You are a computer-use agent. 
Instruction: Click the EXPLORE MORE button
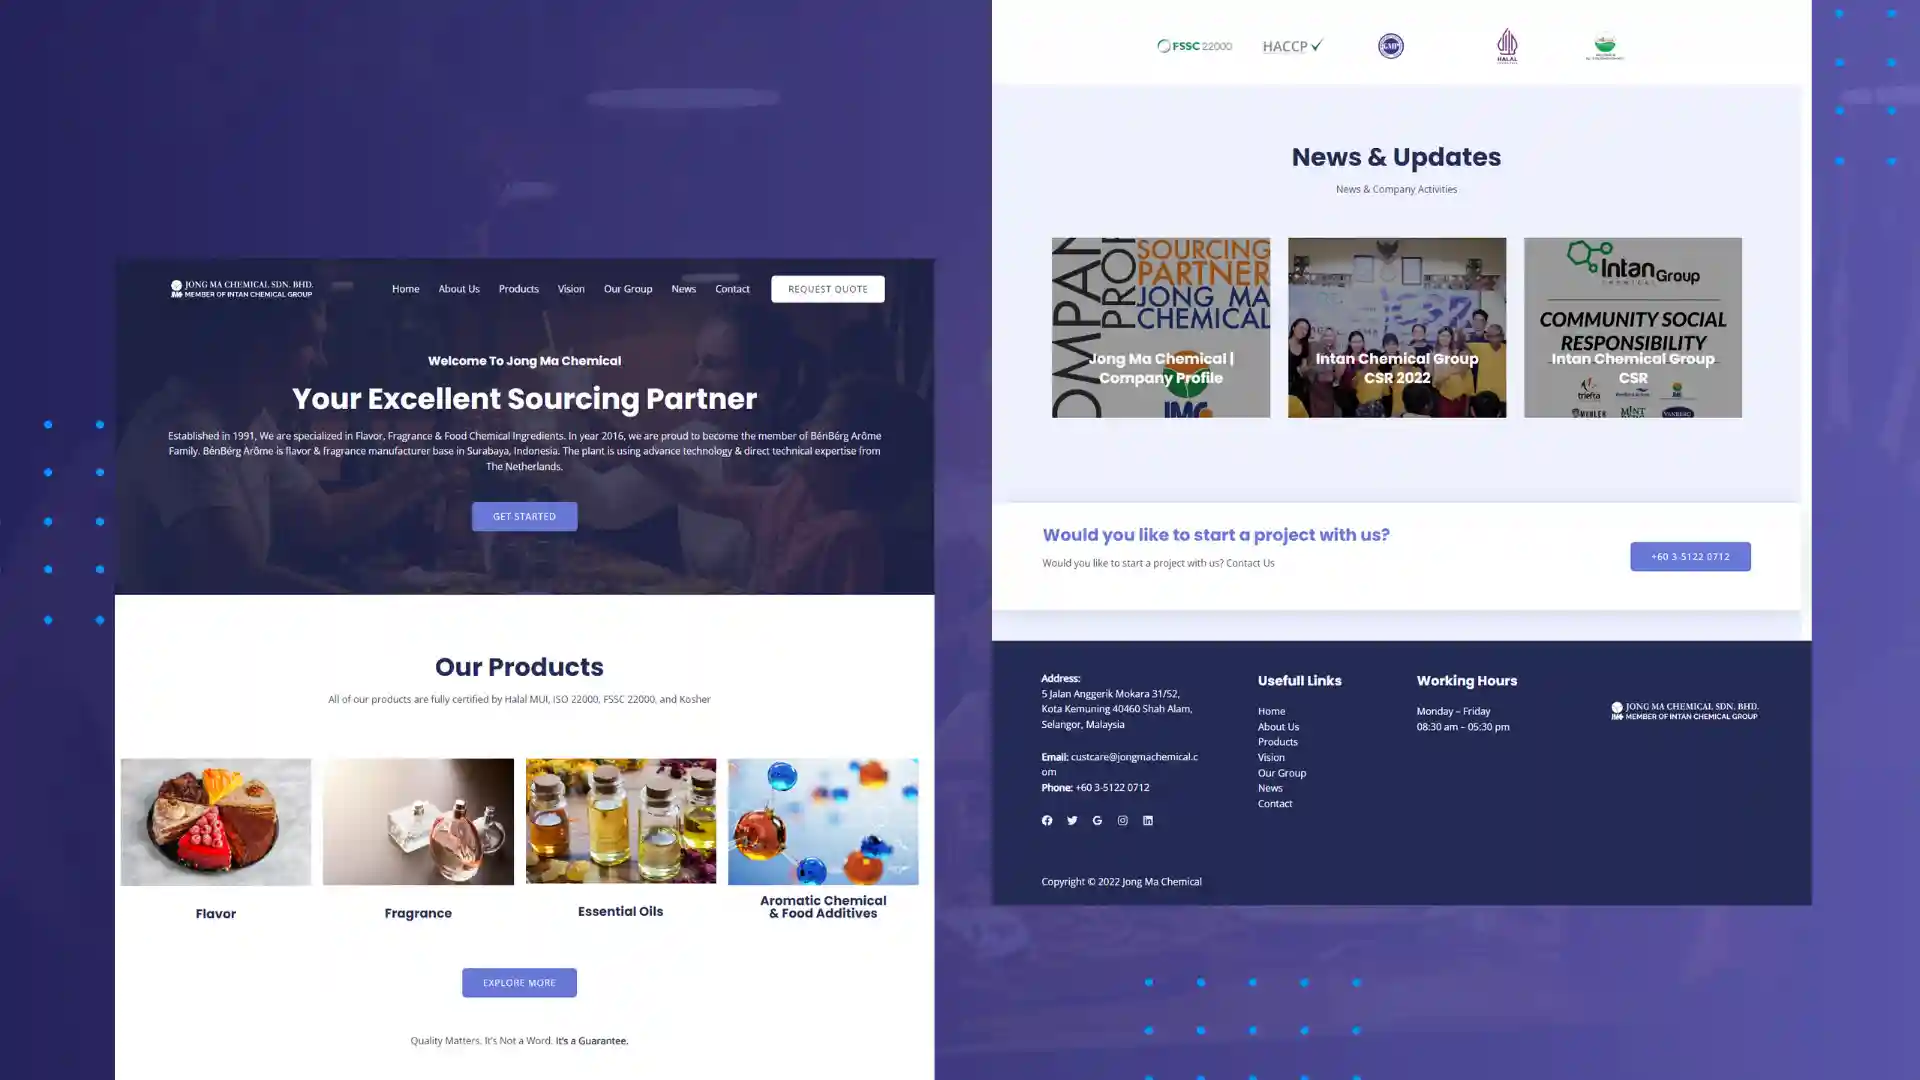520,981
